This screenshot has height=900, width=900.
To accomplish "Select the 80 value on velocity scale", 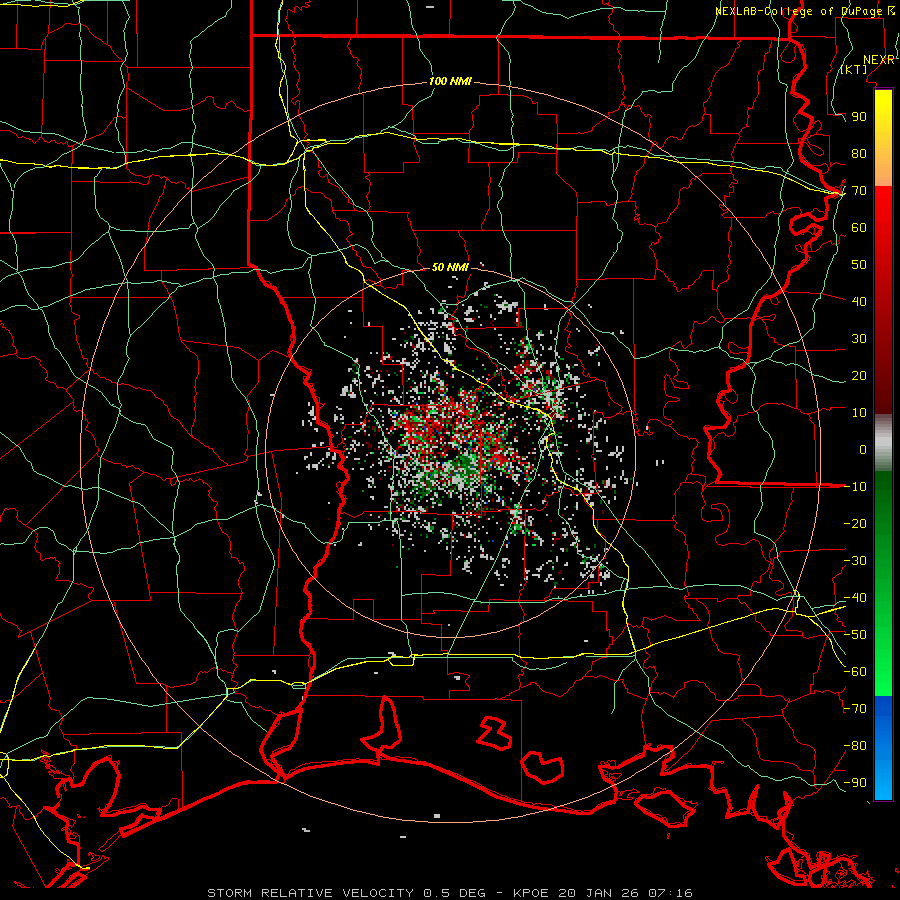I will pyautogui.click(x=859, y=153).
